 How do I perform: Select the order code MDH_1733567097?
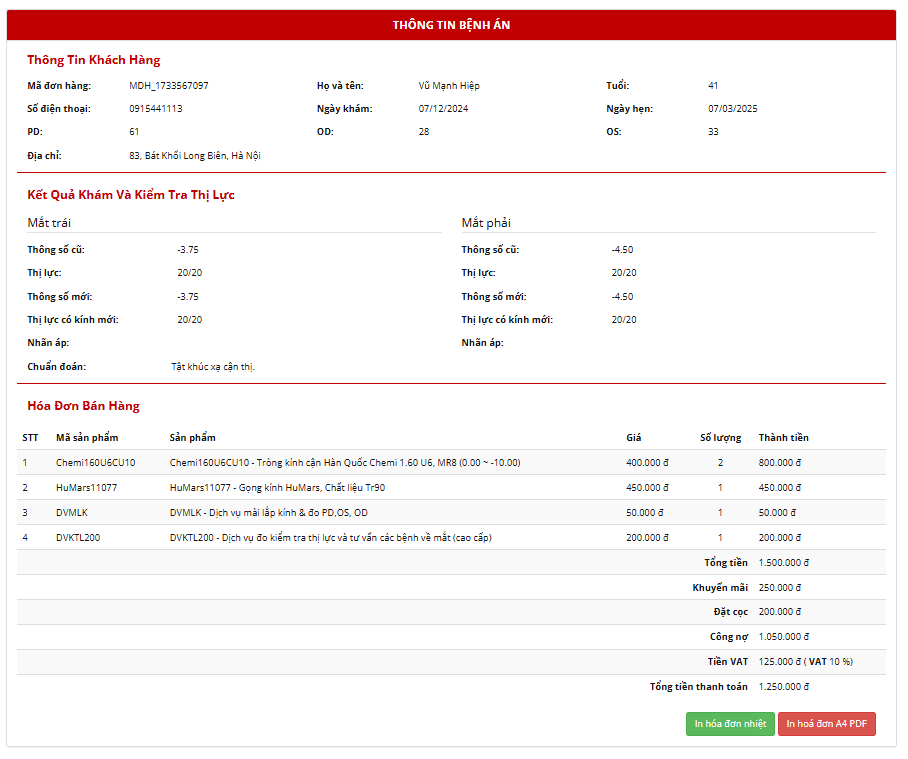tap(169, 86)
